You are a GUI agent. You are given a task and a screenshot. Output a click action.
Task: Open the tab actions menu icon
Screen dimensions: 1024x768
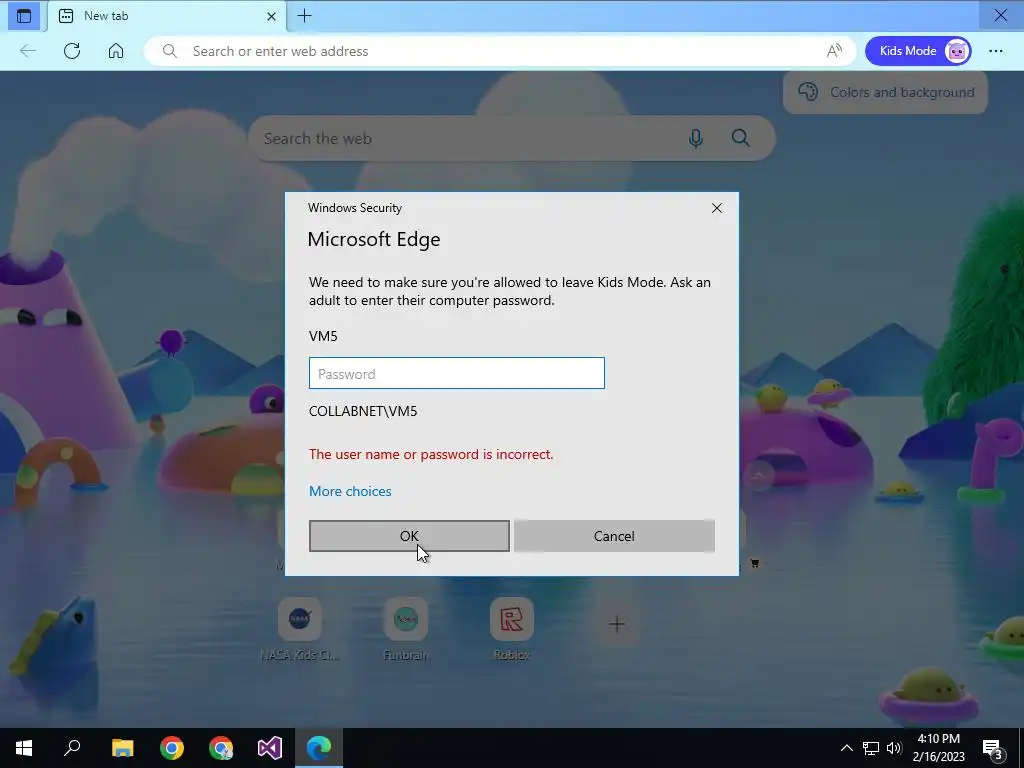point(24,16)
